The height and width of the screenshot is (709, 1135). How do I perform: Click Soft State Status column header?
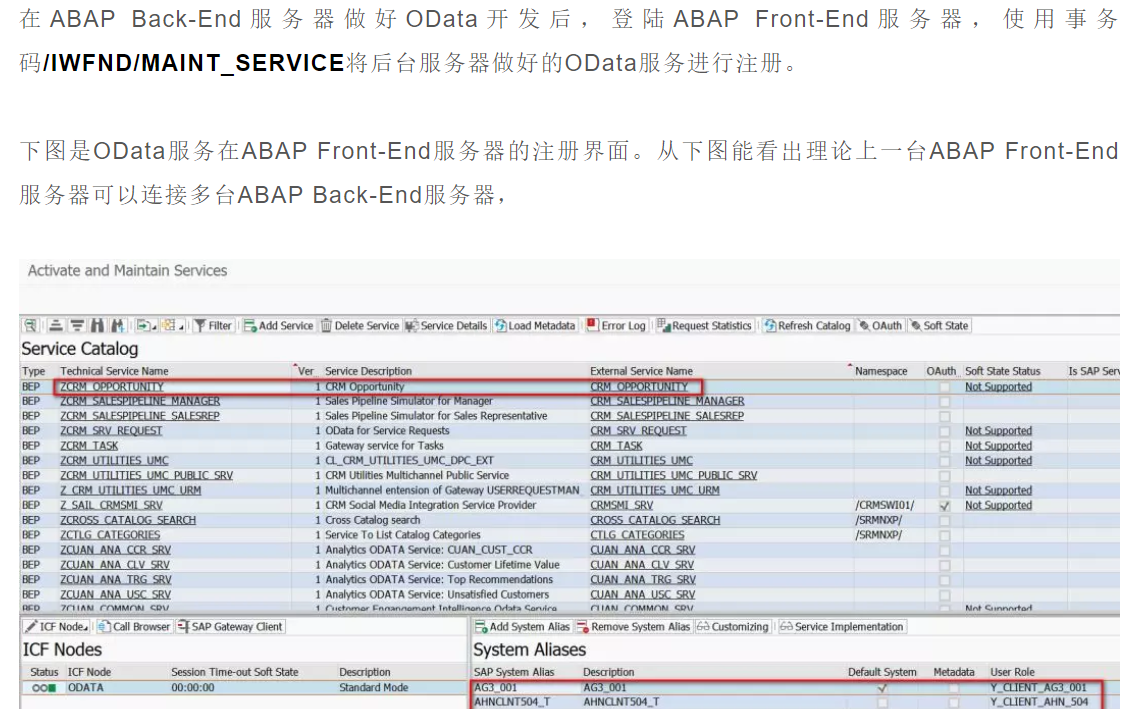coord(1003,371)
